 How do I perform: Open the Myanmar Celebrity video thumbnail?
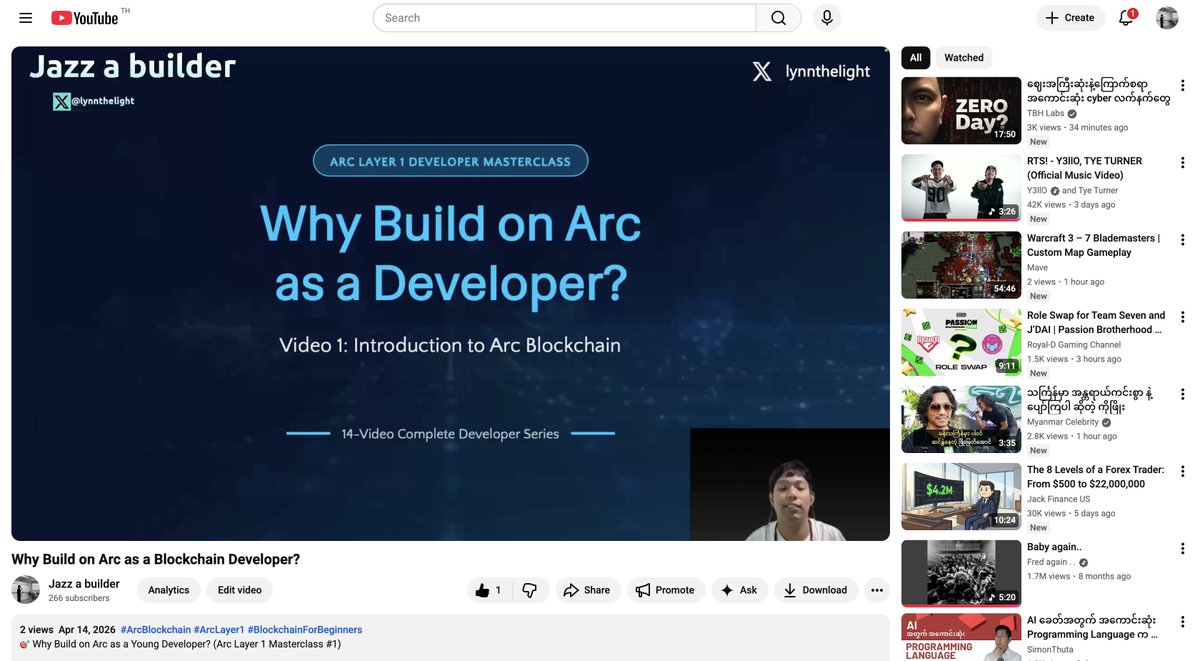point(961,419)
